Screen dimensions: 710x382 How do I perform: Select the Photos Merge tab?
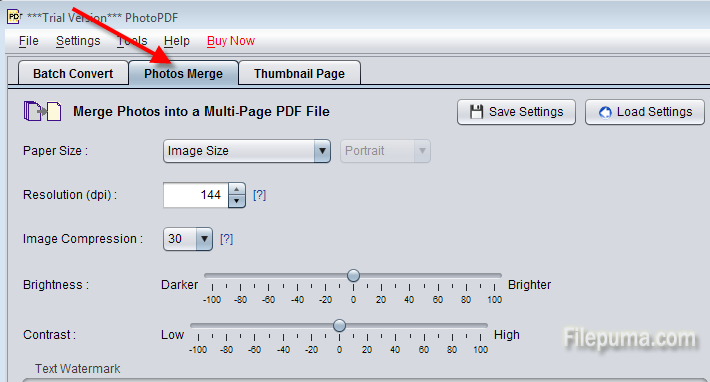click(183, 73)
